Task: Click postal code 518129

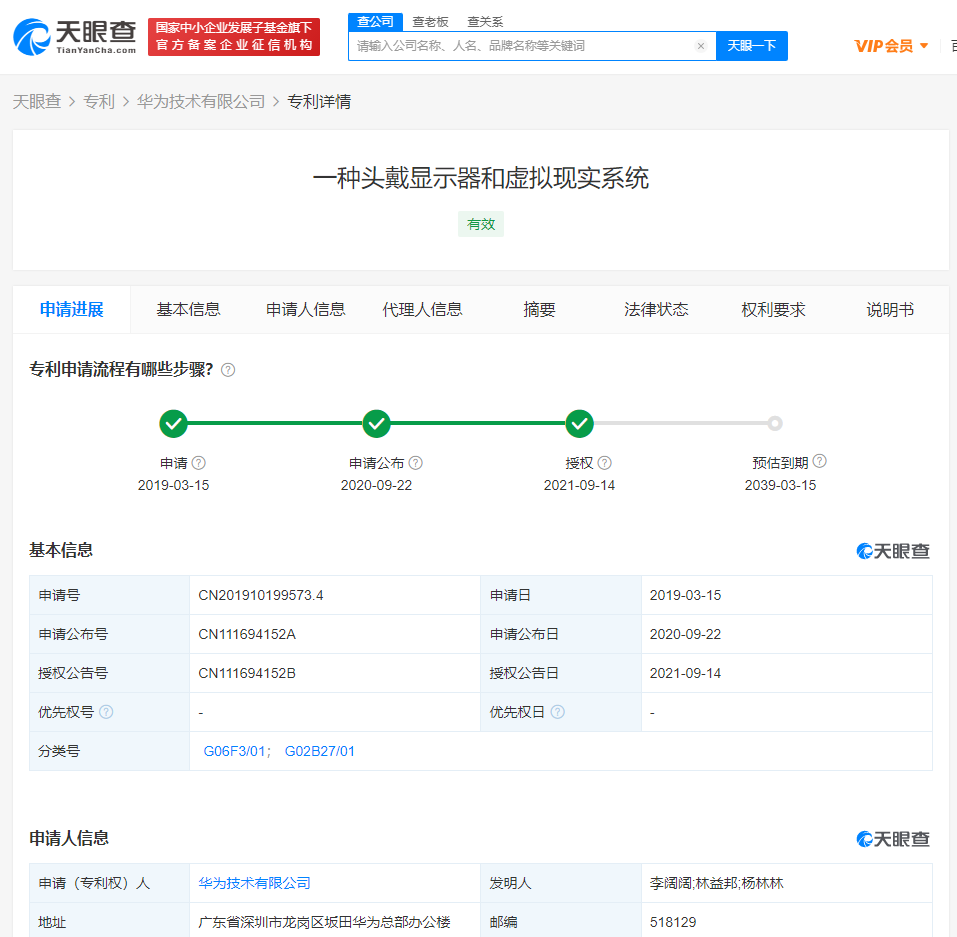Action: coord(673,922)
